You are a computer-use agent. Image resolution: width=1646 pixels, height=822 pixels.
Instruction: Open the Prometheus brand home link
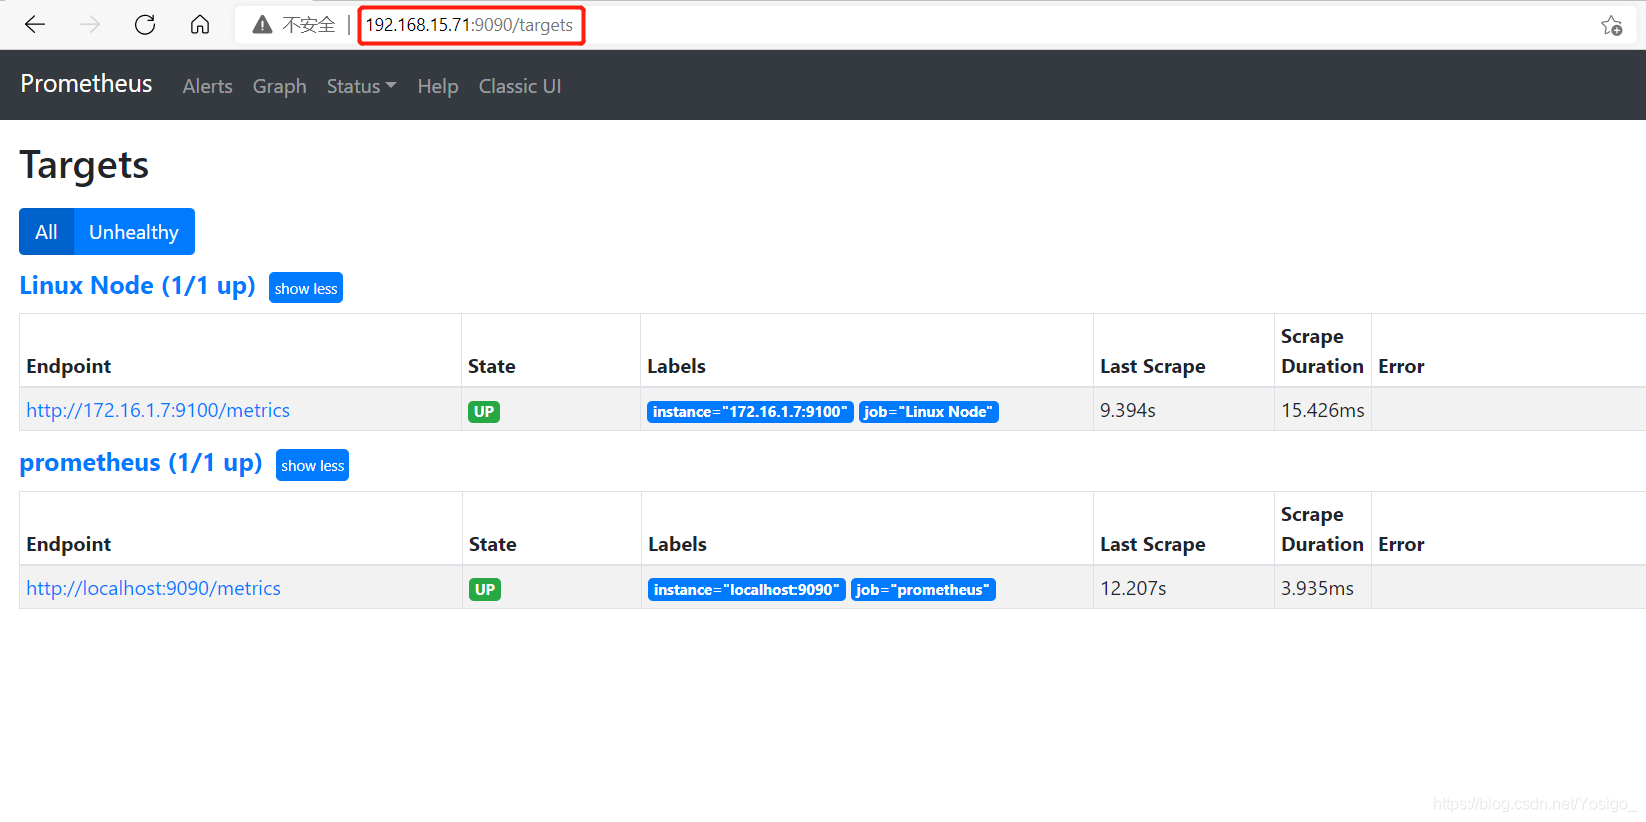(x=86, y=84)
